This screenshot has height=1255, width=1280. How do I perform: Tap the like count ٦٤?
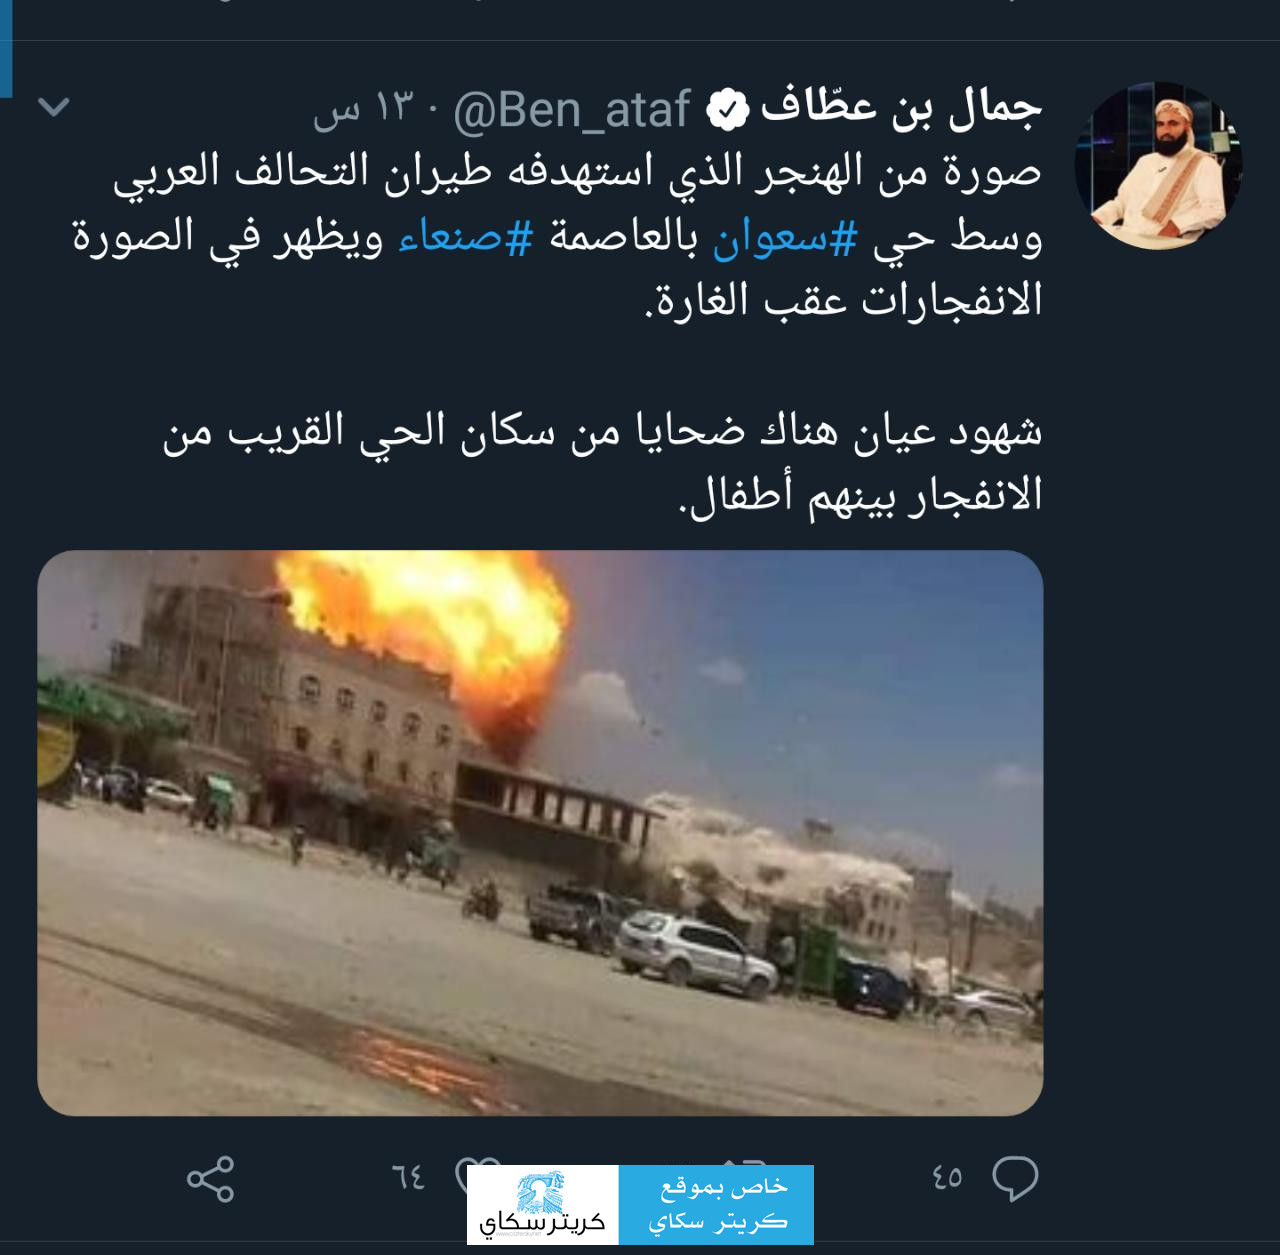click(x=408, y=1178)
